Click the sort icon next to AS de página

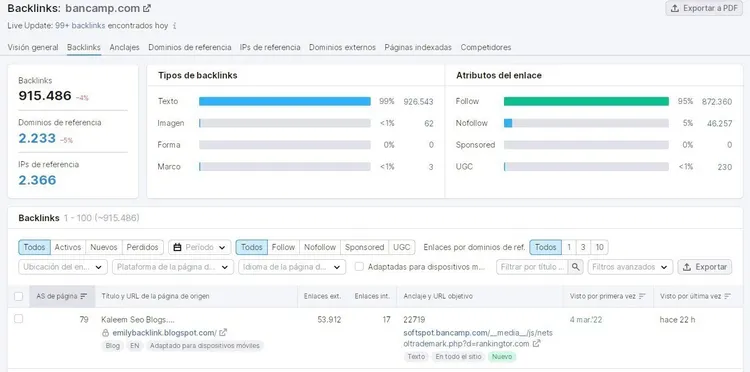tap(84, 296)
